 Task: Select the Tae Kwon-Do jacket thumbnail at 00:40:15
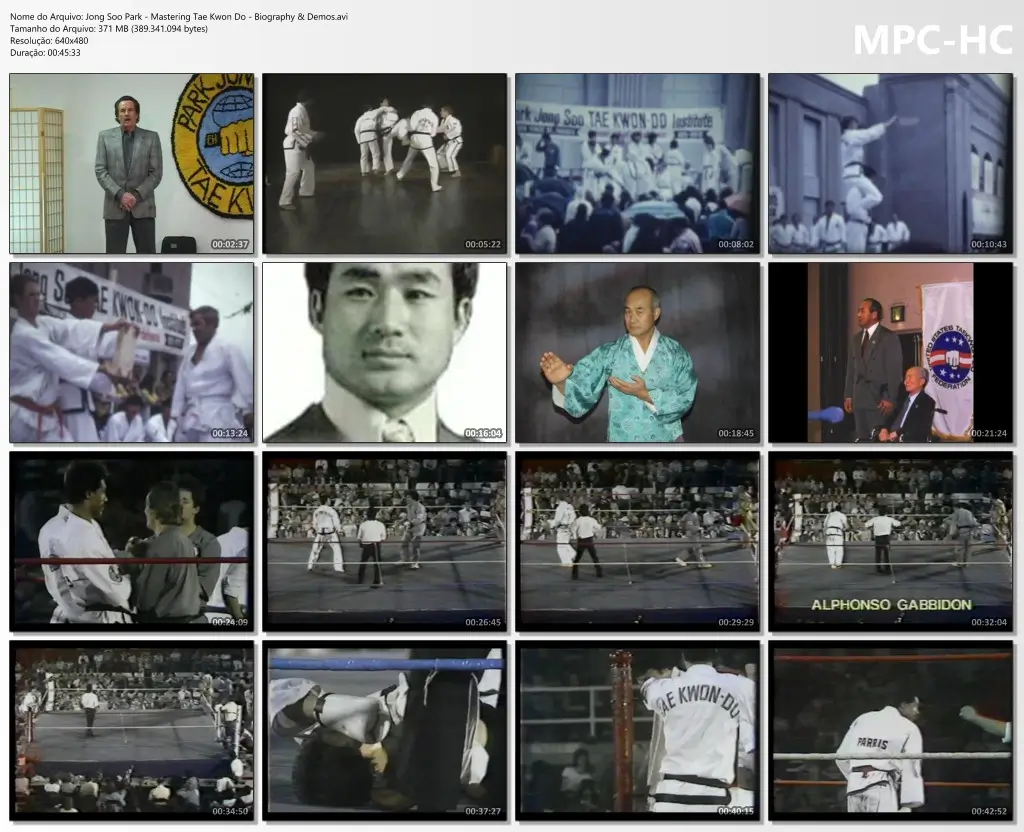point(638,729)
